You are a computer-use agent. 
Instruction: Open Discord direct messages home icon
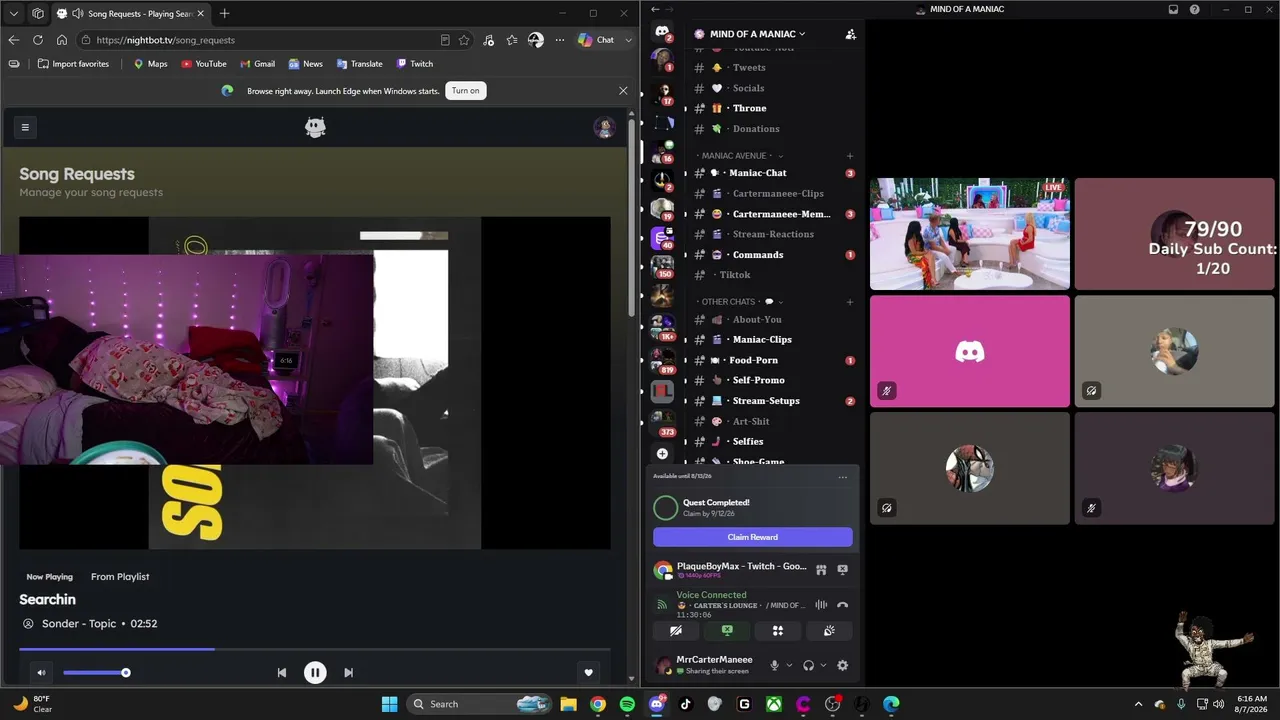pos(662,33)
